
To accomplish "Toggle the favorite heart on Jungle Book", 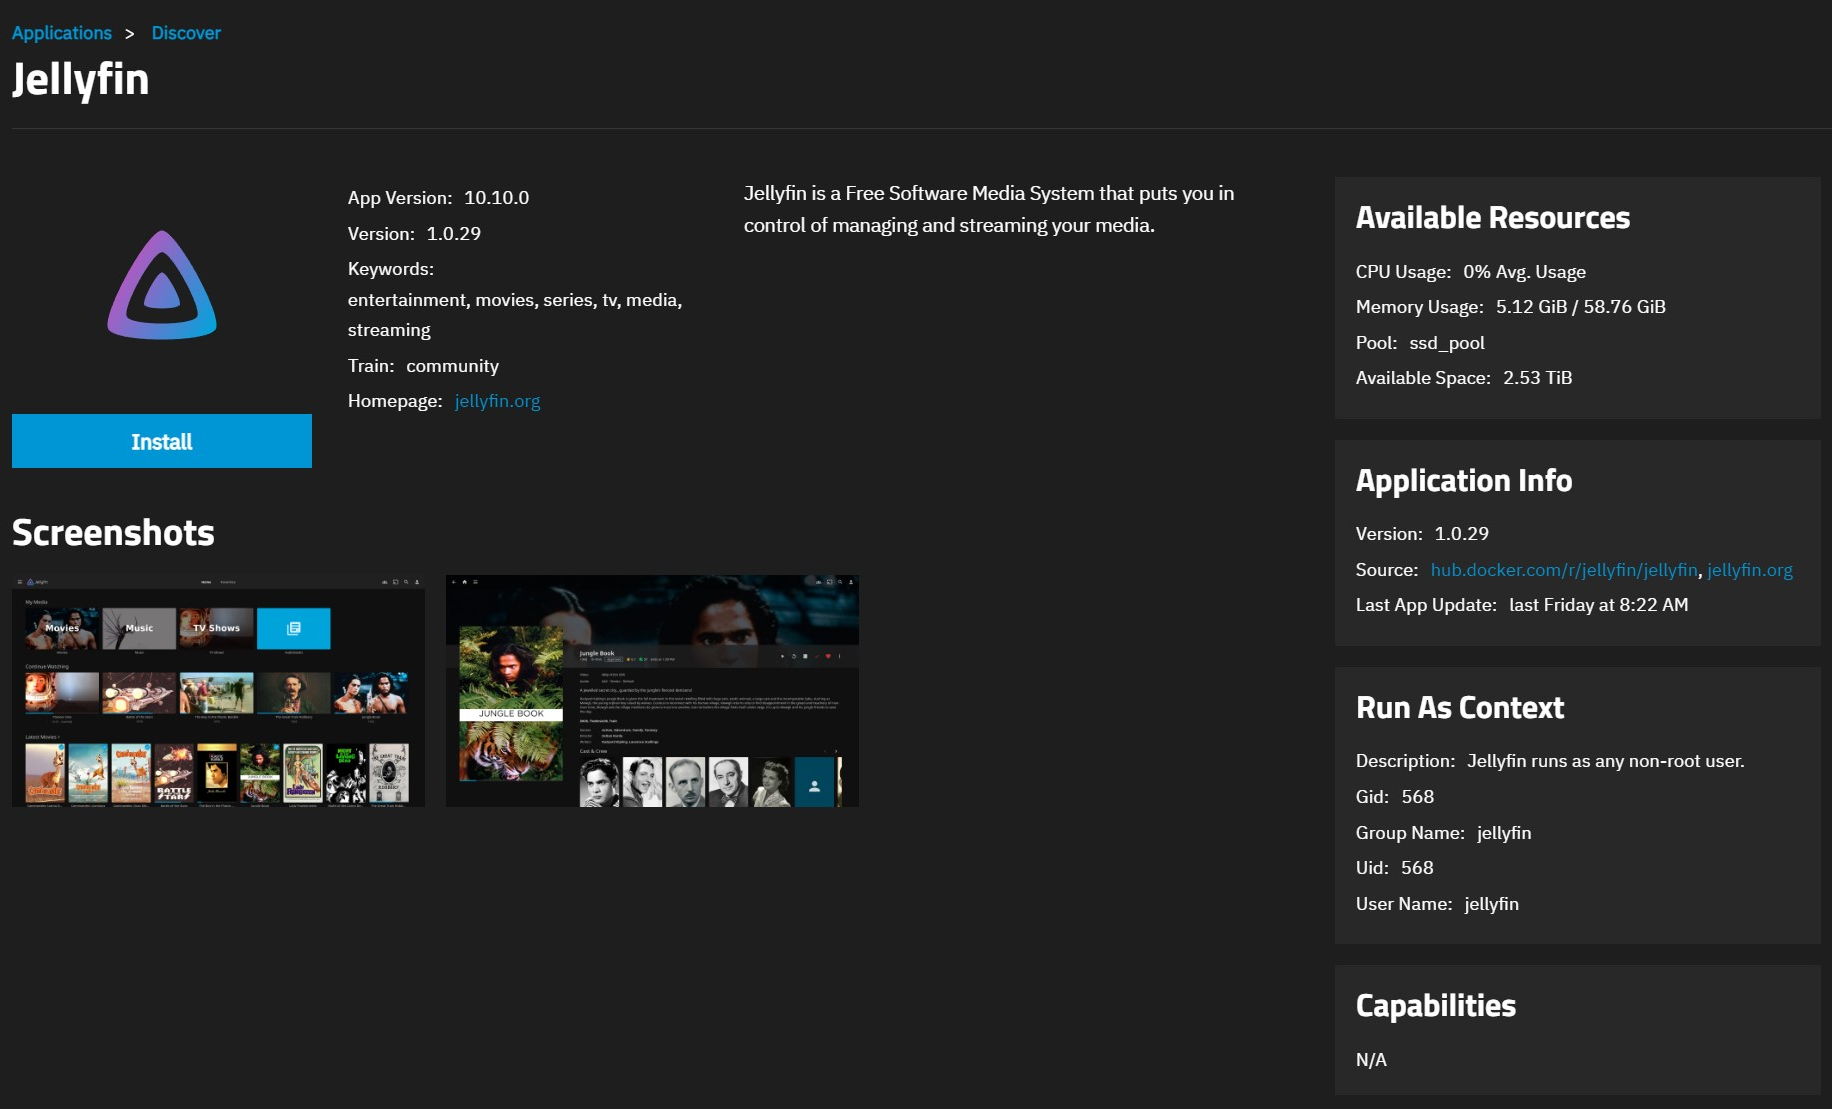I will tap(828, 654).
